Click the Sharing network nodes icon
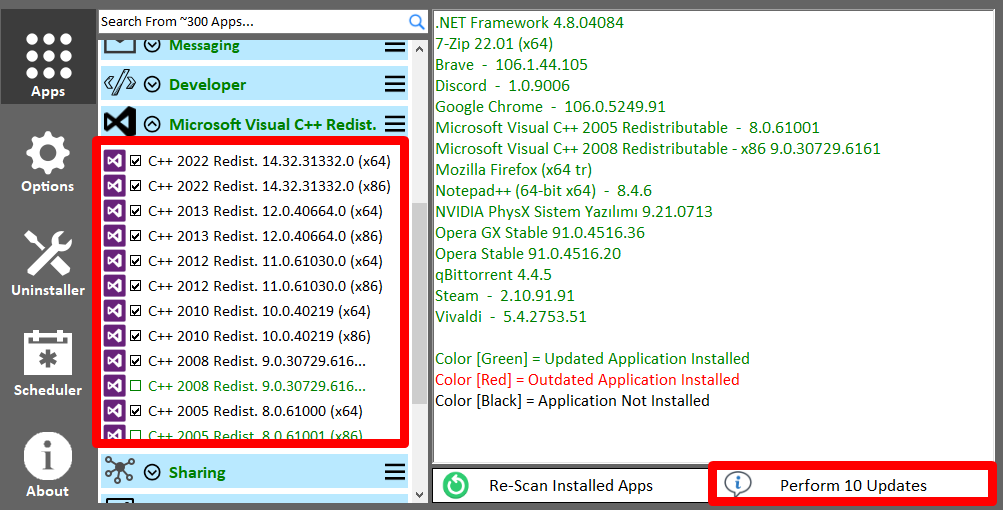This screenshot has height=510, width=1003. [120, 471]
